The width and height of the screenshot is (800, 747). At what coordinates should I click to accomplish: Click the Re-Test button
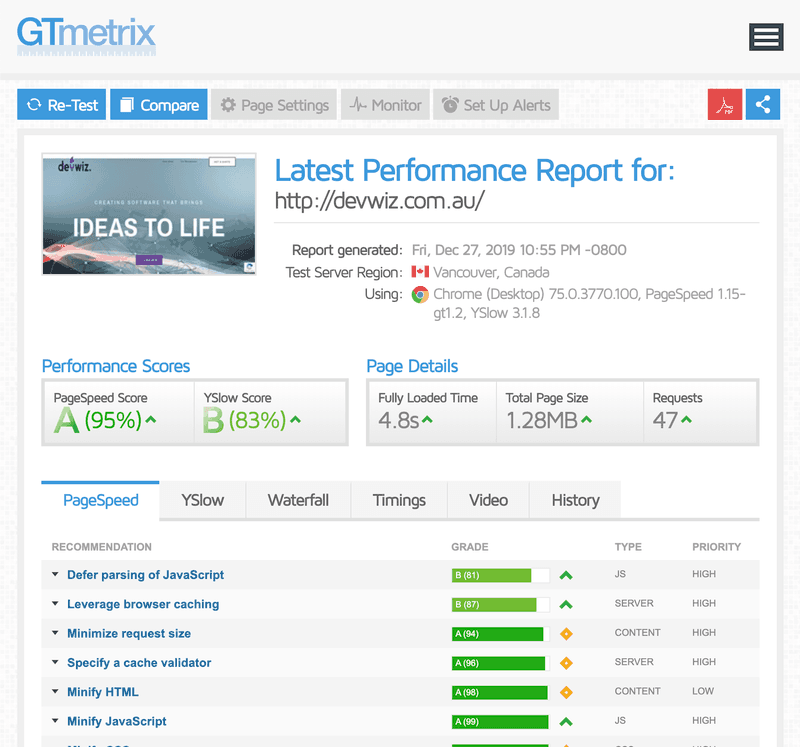pyautogui.click(x=61, y=105)
